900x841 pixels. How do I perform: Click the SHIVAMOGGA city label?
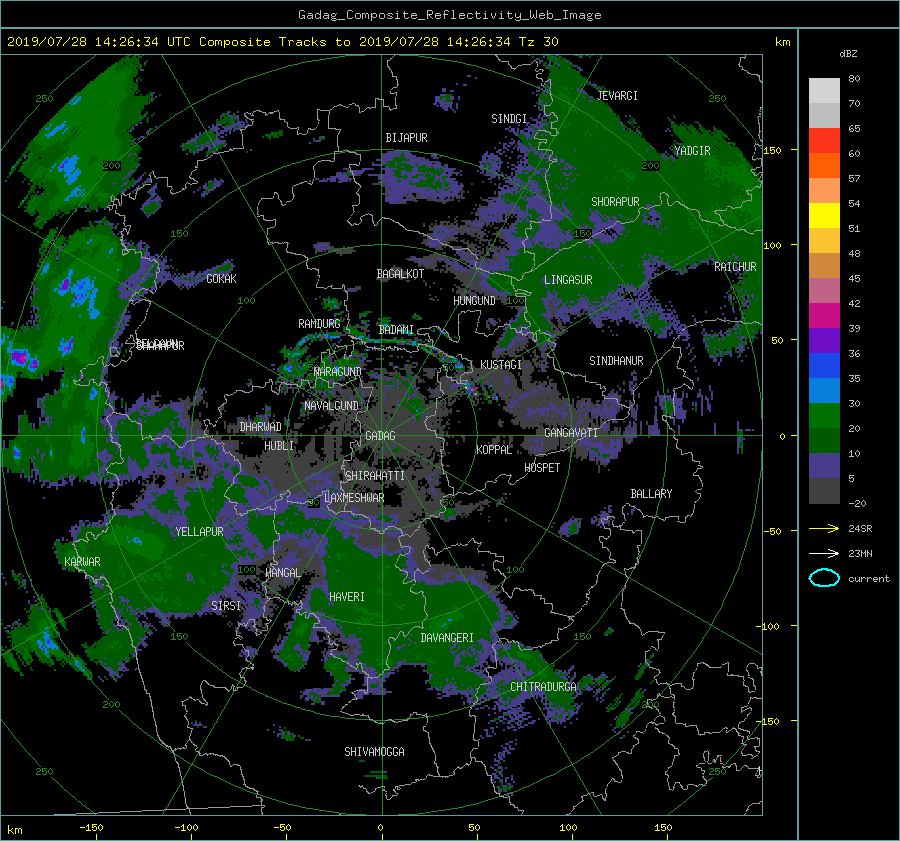pos(374,751)
